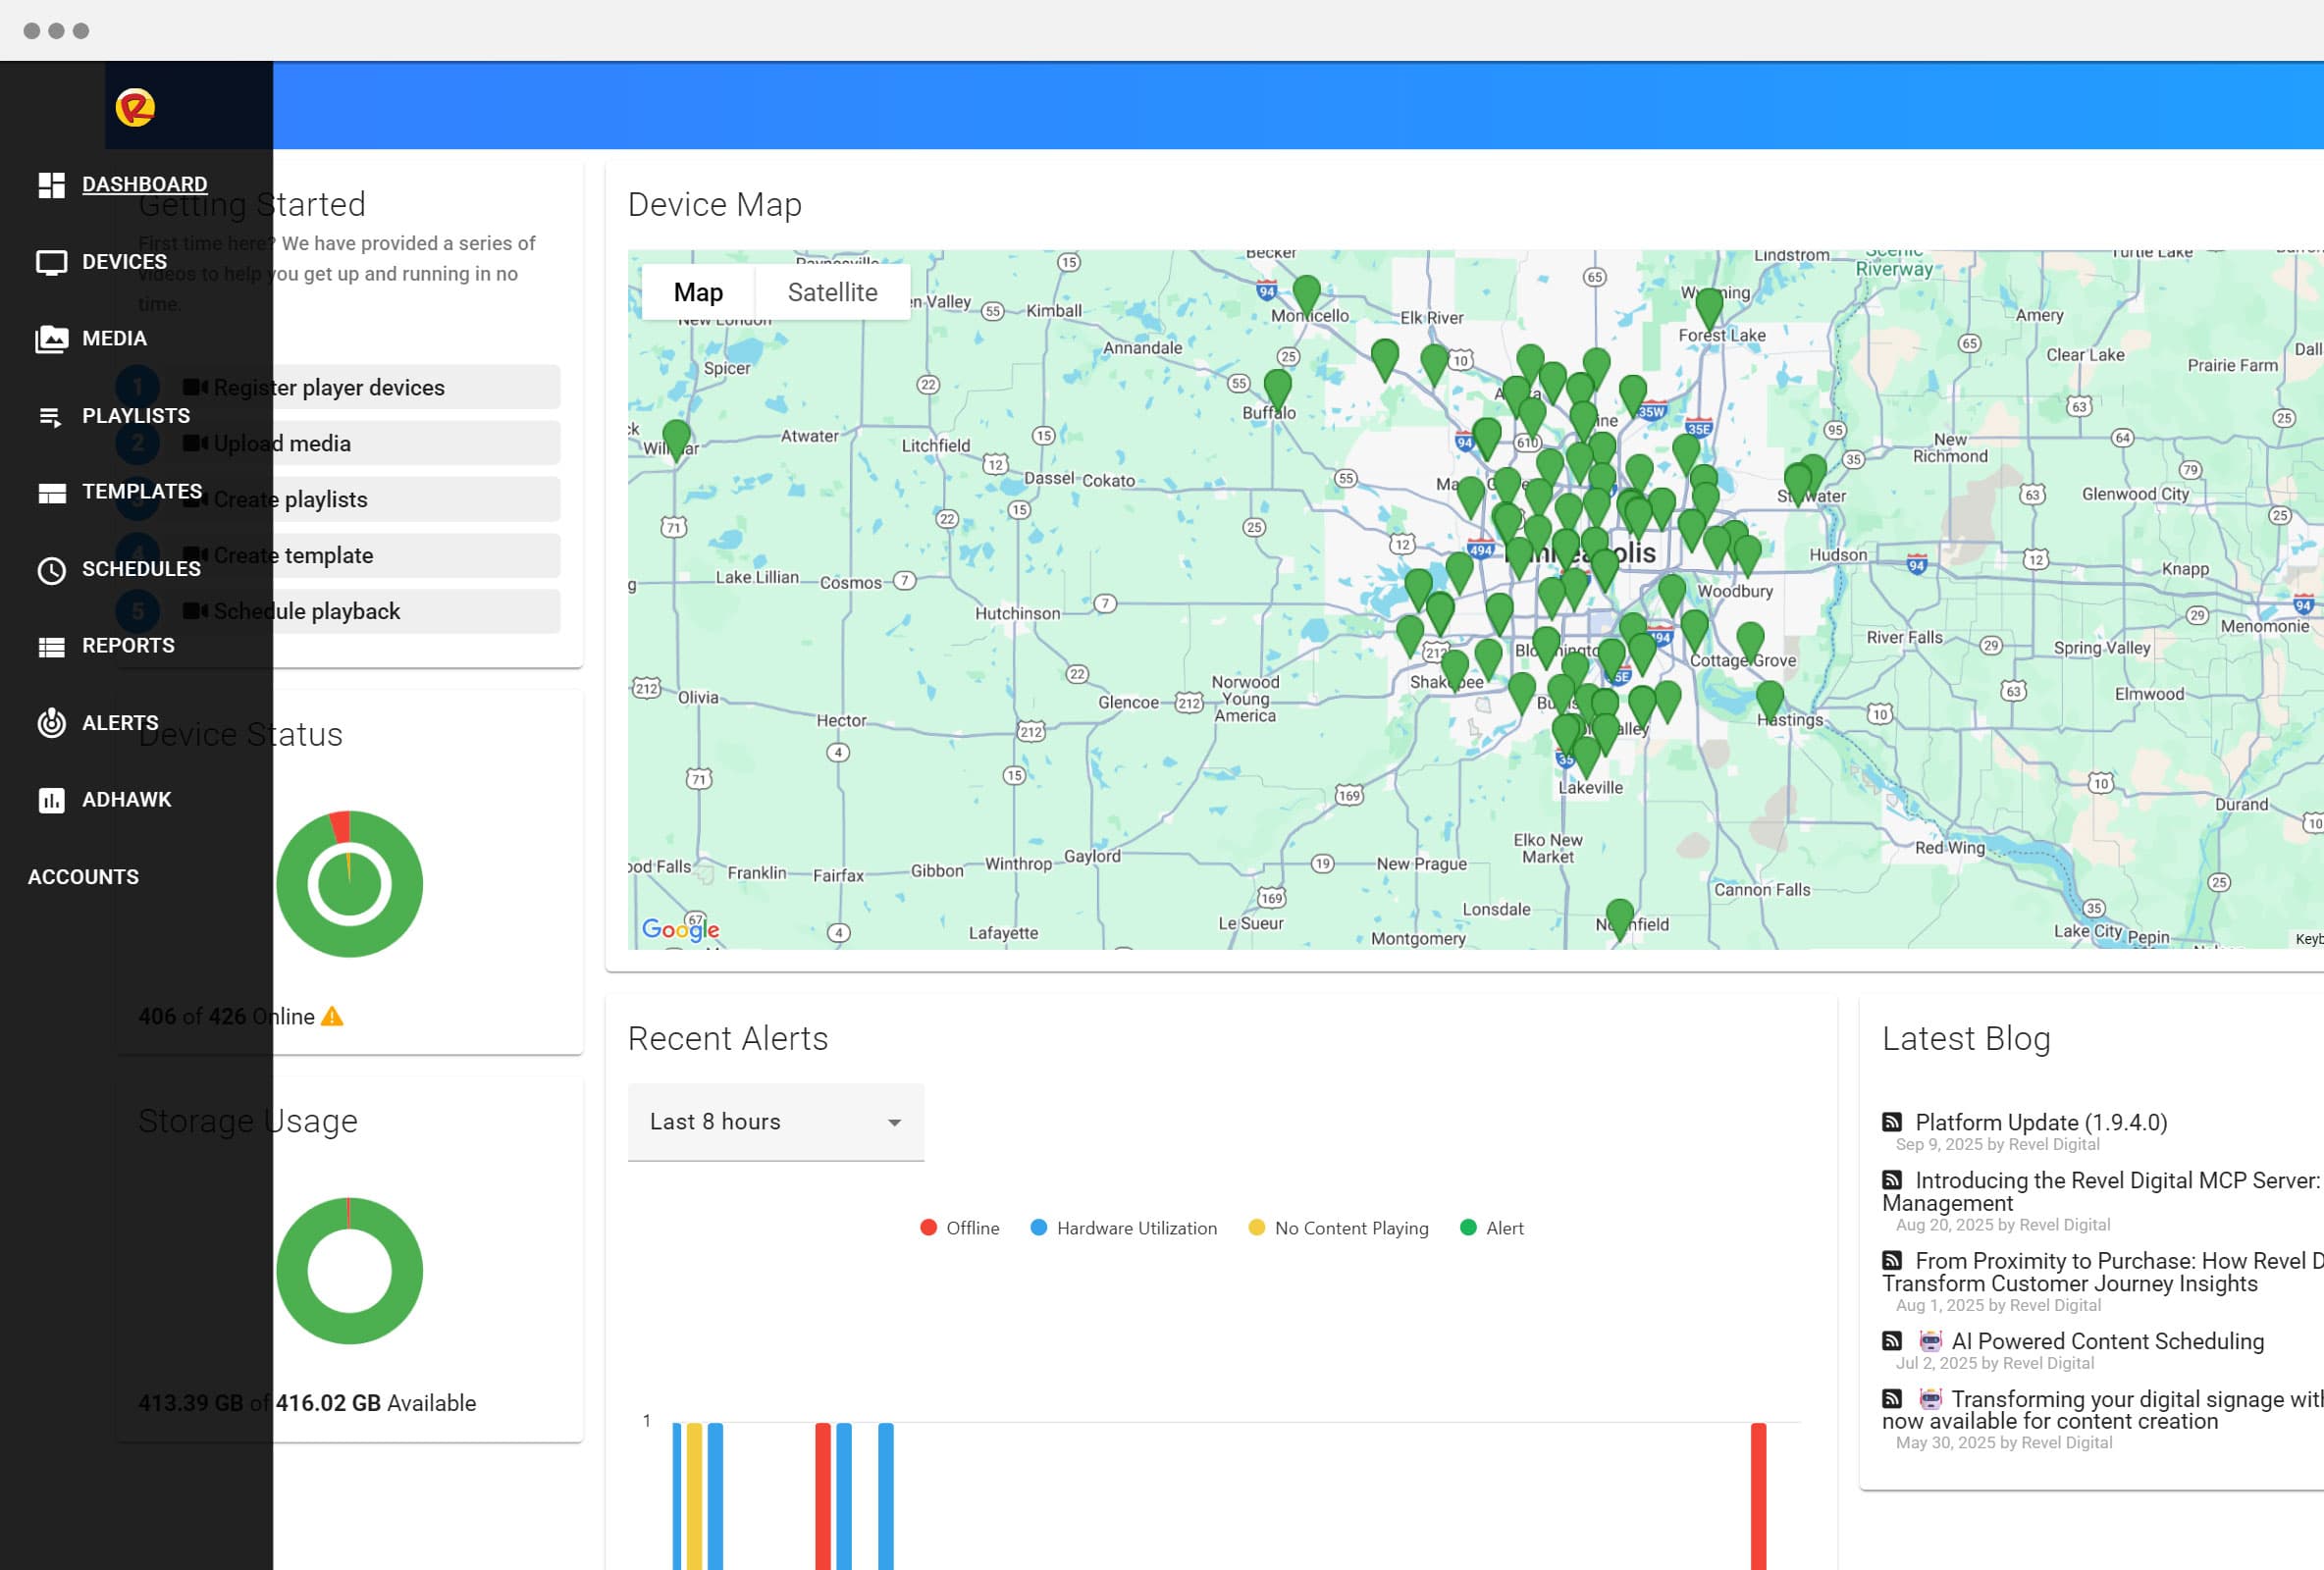This screenshot has width=2324, height=1570.
Task: Click the Media gallery icon
Action: pyautogui.click(x=51, y=339)
